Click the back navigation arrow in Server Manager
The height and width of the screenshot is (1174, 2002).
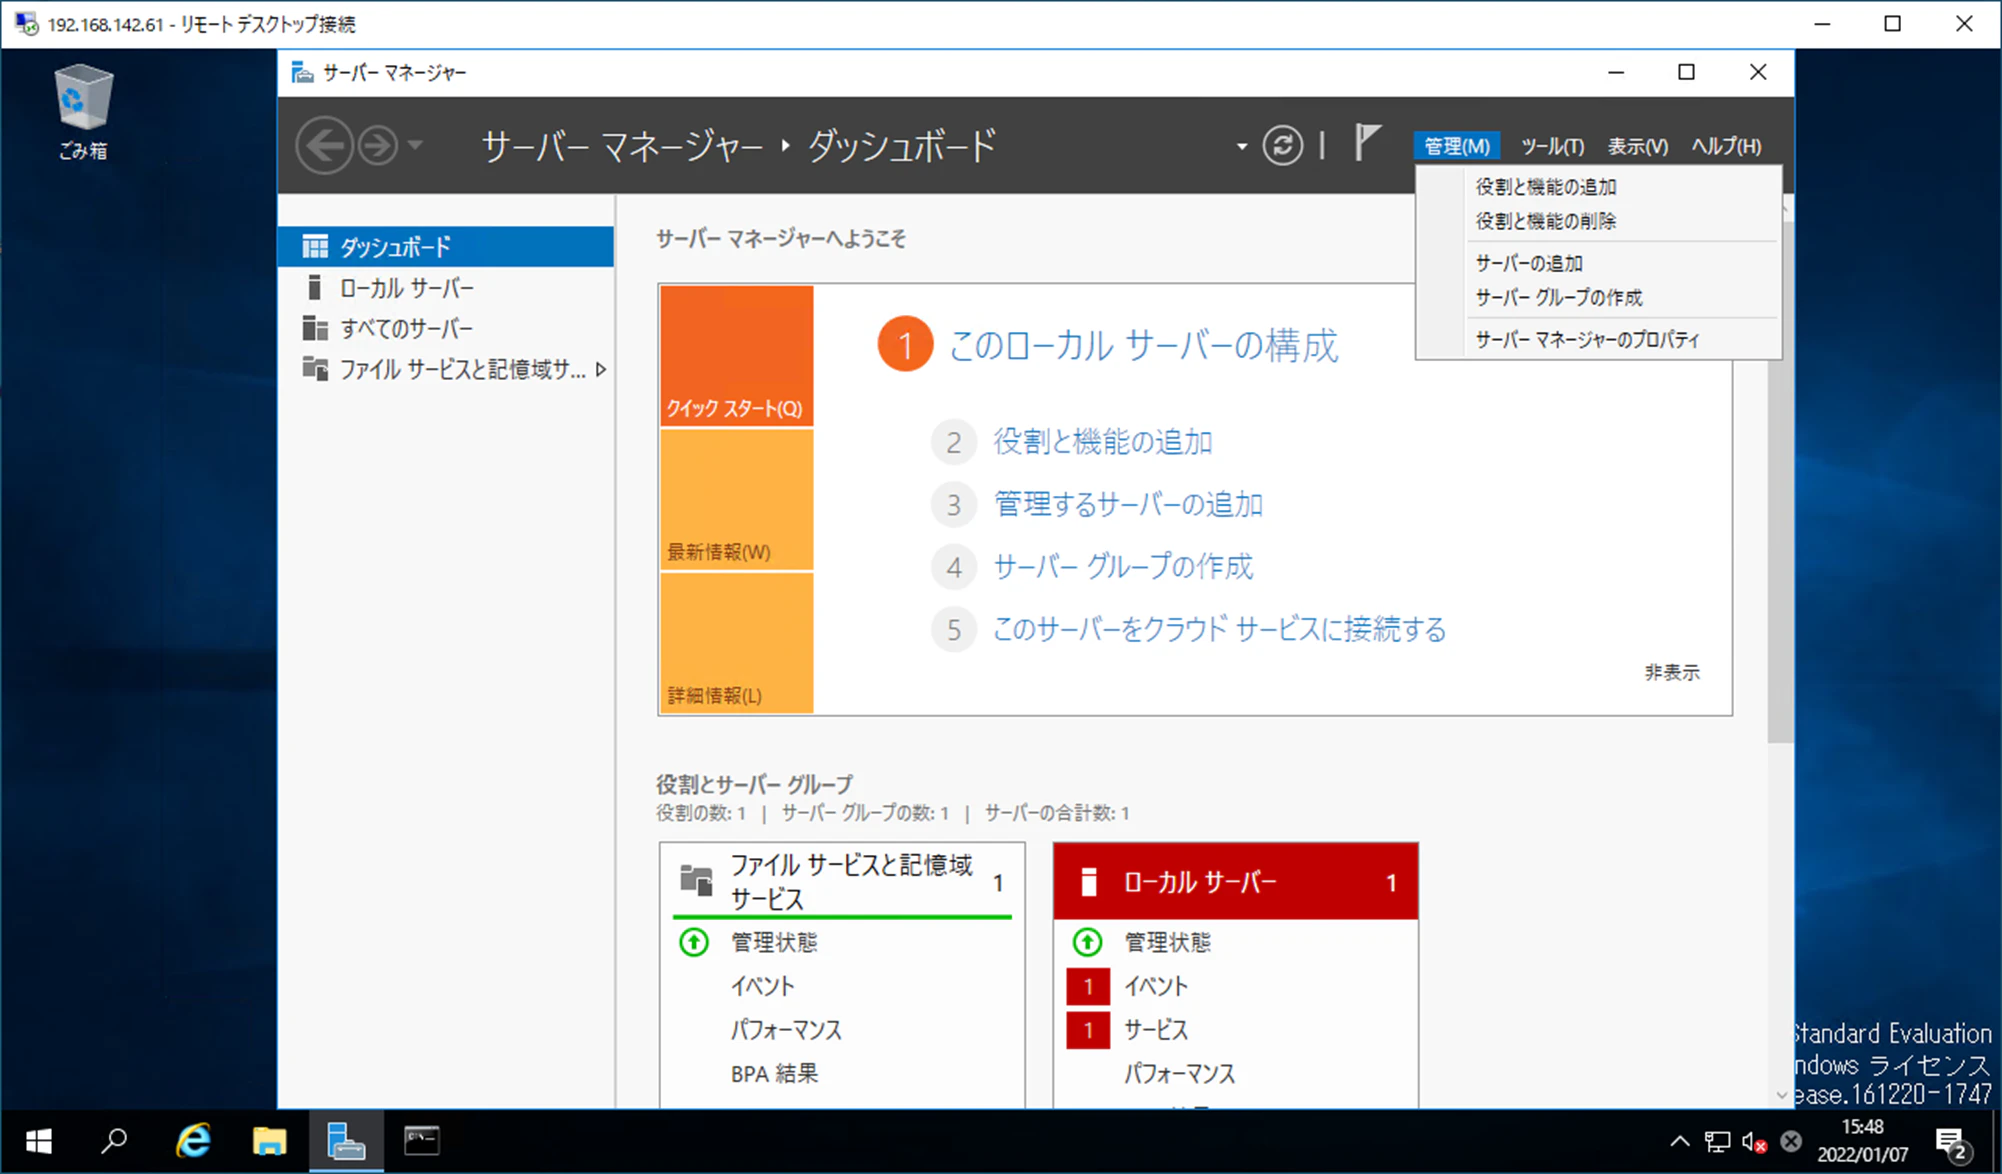pyautogui.click(x=324, y=146)
